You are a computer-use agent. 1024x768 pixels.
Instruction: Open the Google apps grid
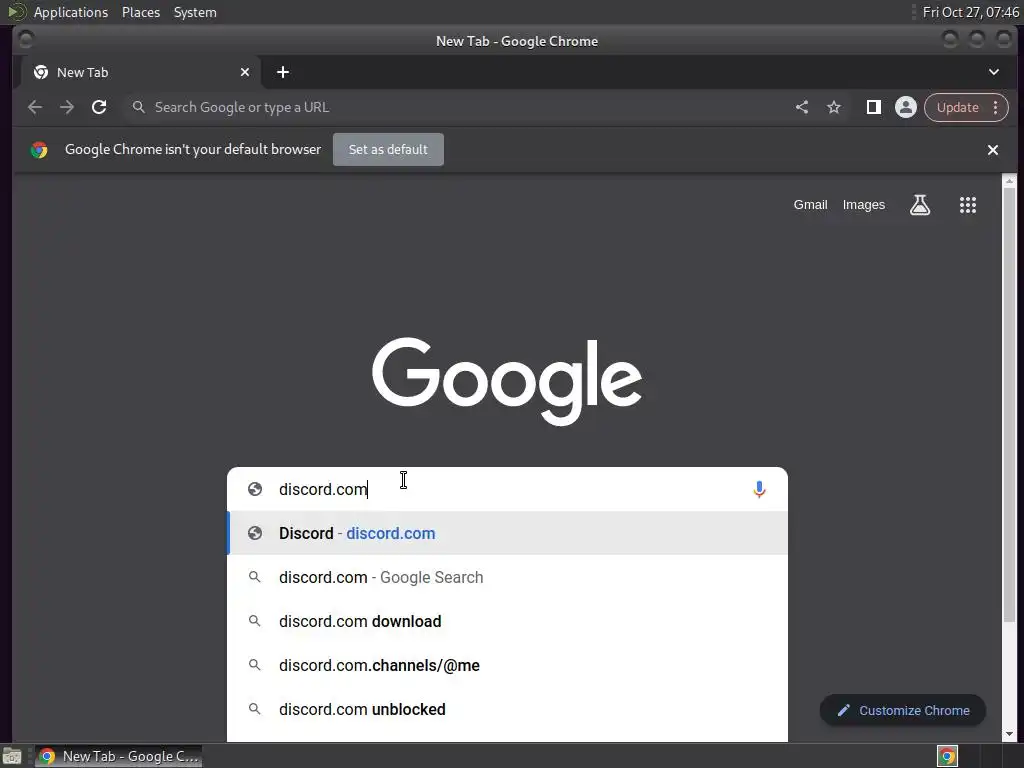pos(968,205)
